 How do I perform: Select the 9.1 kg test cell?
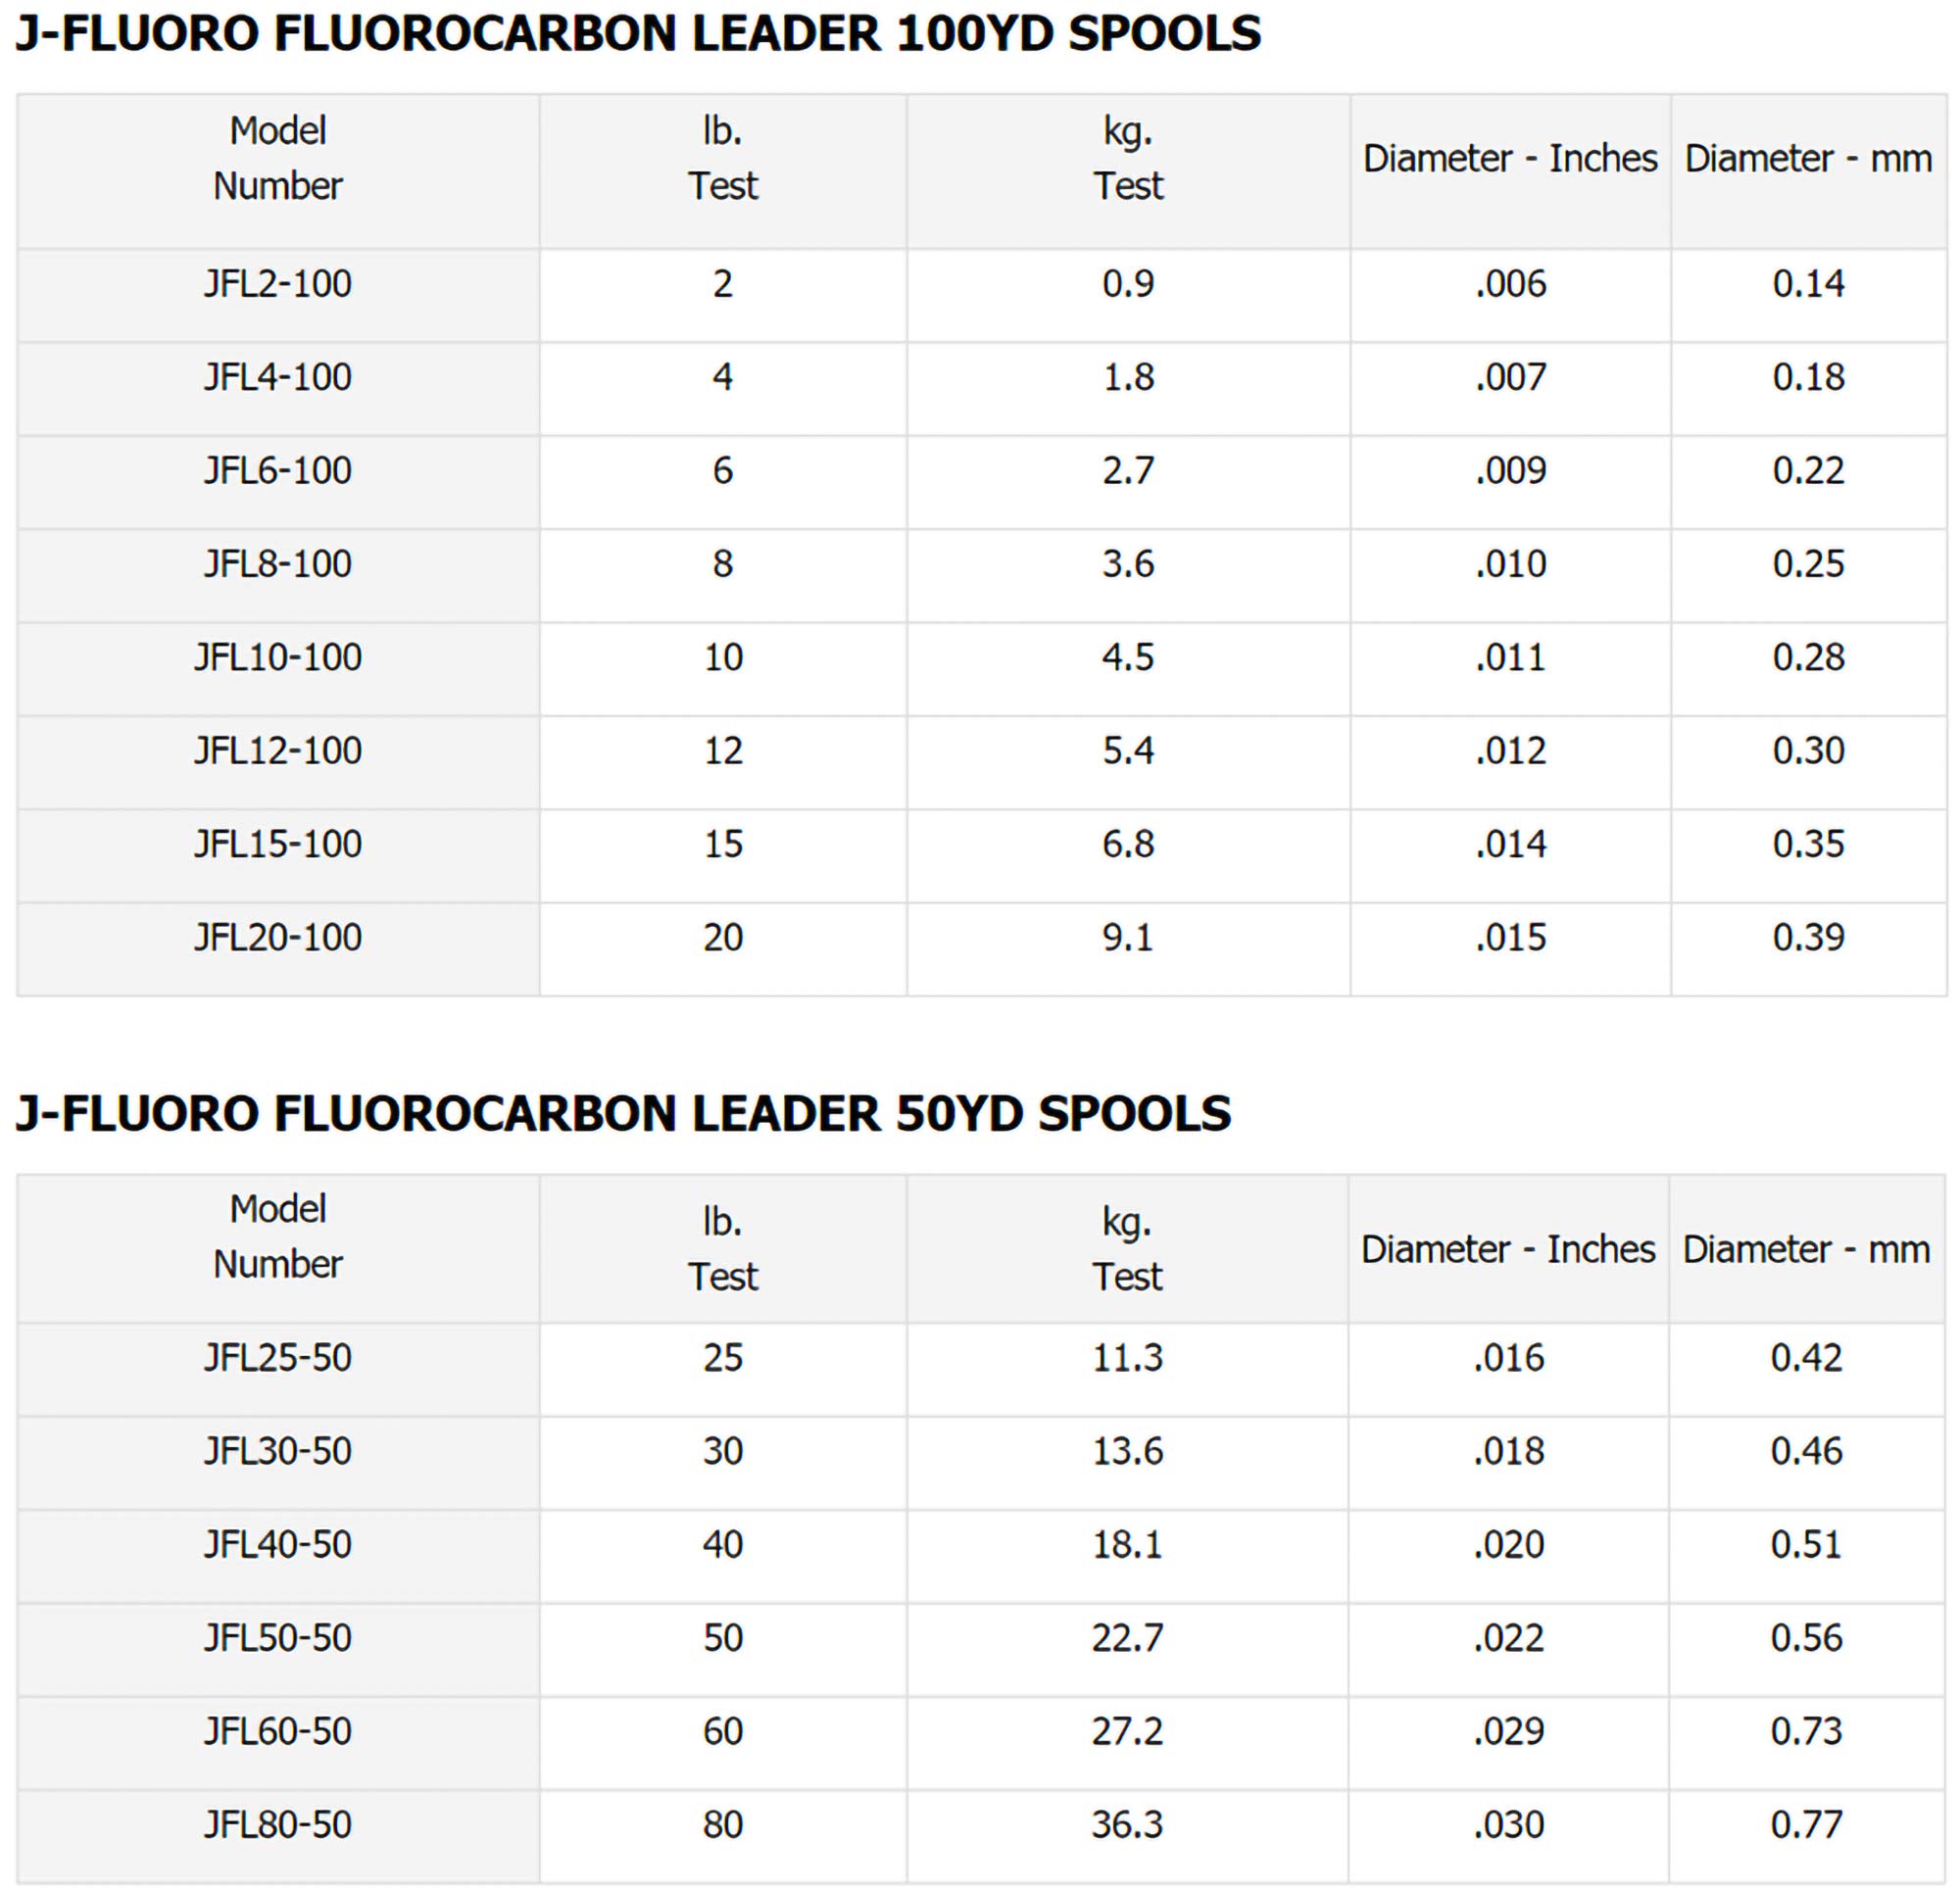click(1128, 937)
